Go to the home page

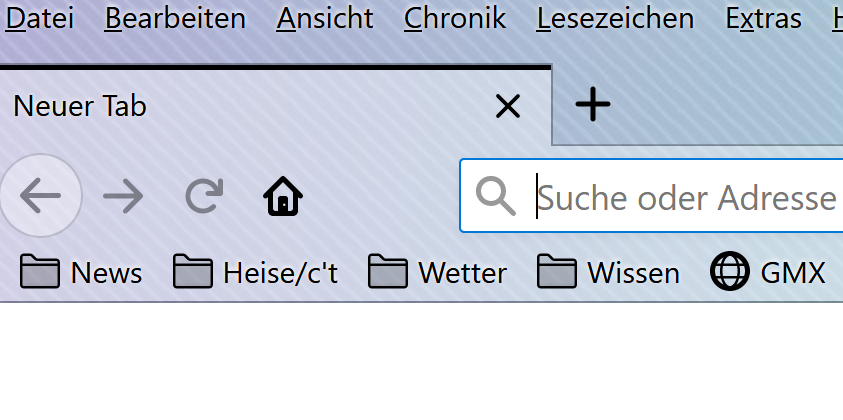[x=283, y=196]
